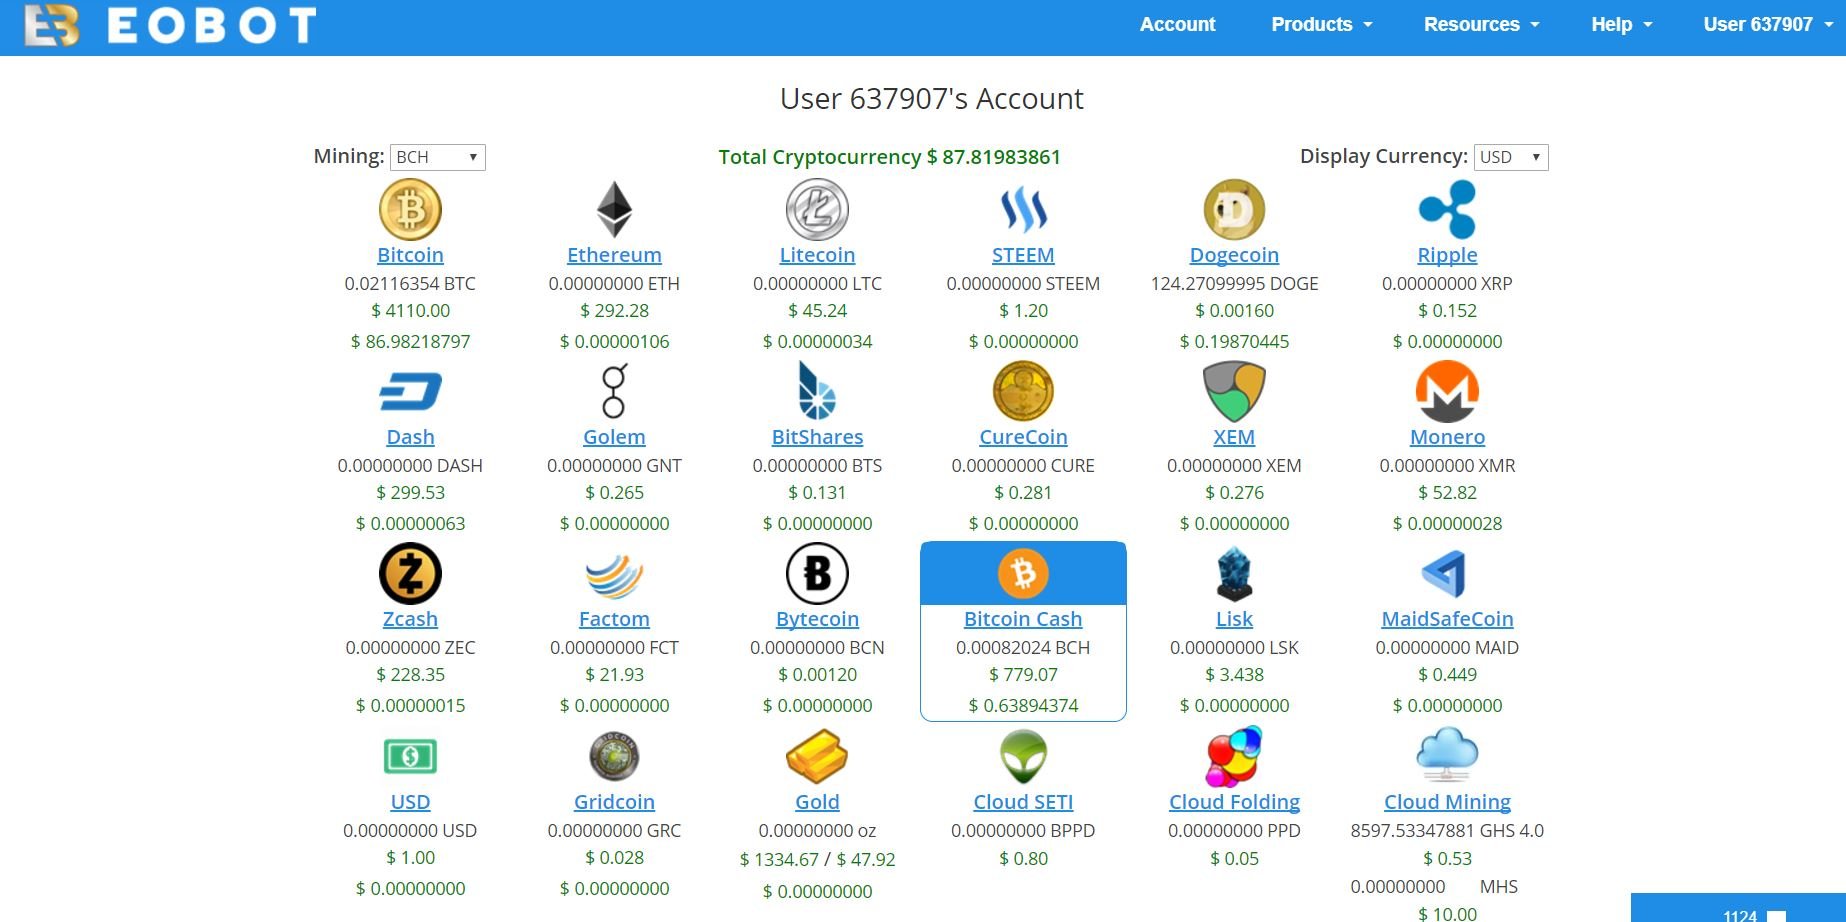Click the Ripple icon
The width and height of the screenshot is (1846, 922).
coord(1447,210)
